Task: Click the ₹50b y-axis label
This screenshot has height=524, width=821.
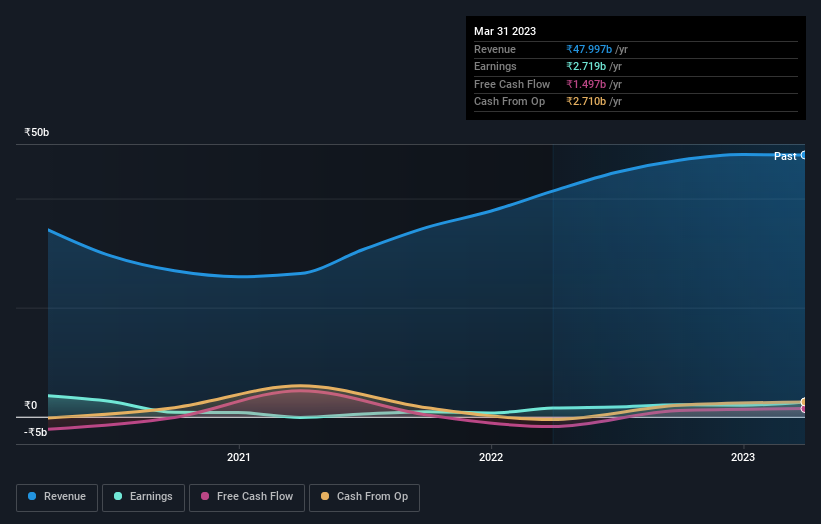Action: (37, 132)
